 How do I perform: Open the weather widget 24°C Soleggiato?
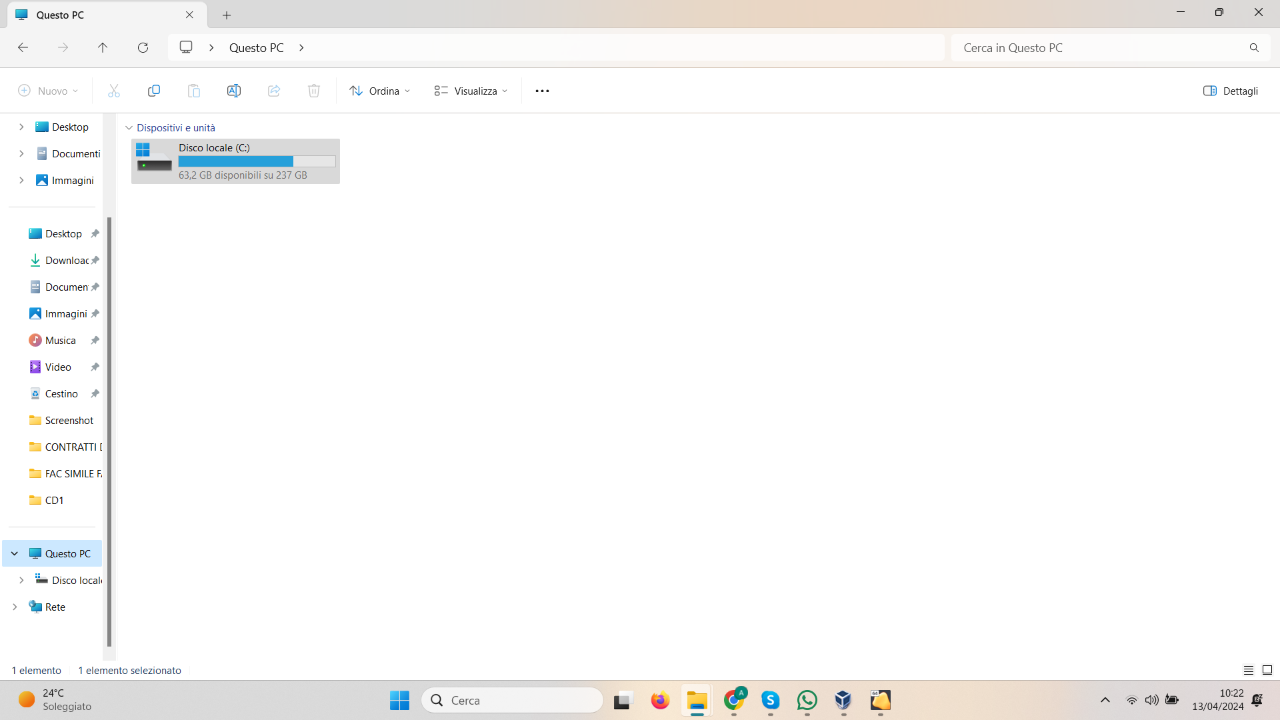(x=56, y=699)
